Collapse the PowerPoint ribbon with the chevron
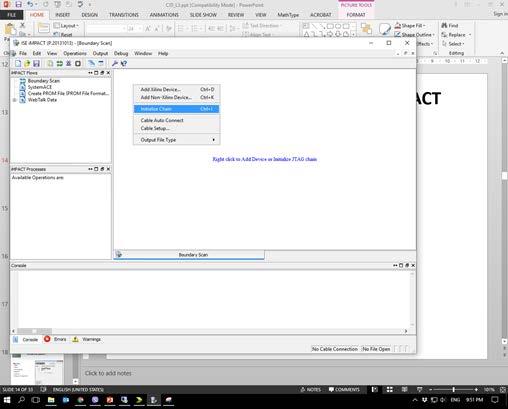The image size is (508, 409). [502, 53]
